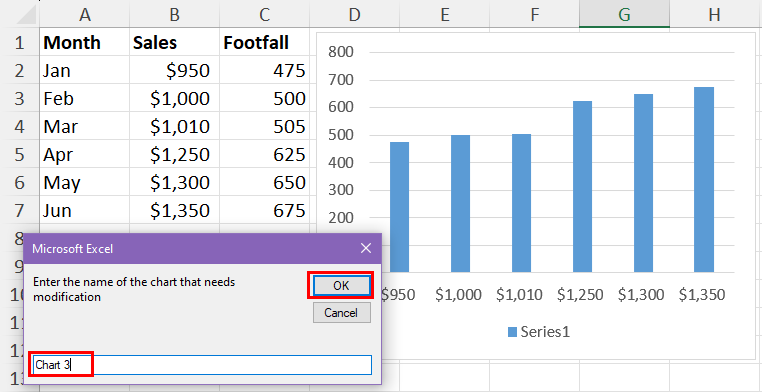The width and height of the screenshot is (762, 392).
Task: Select the $1,300 sales cell in column B
Action: click(x=174, y=182)
